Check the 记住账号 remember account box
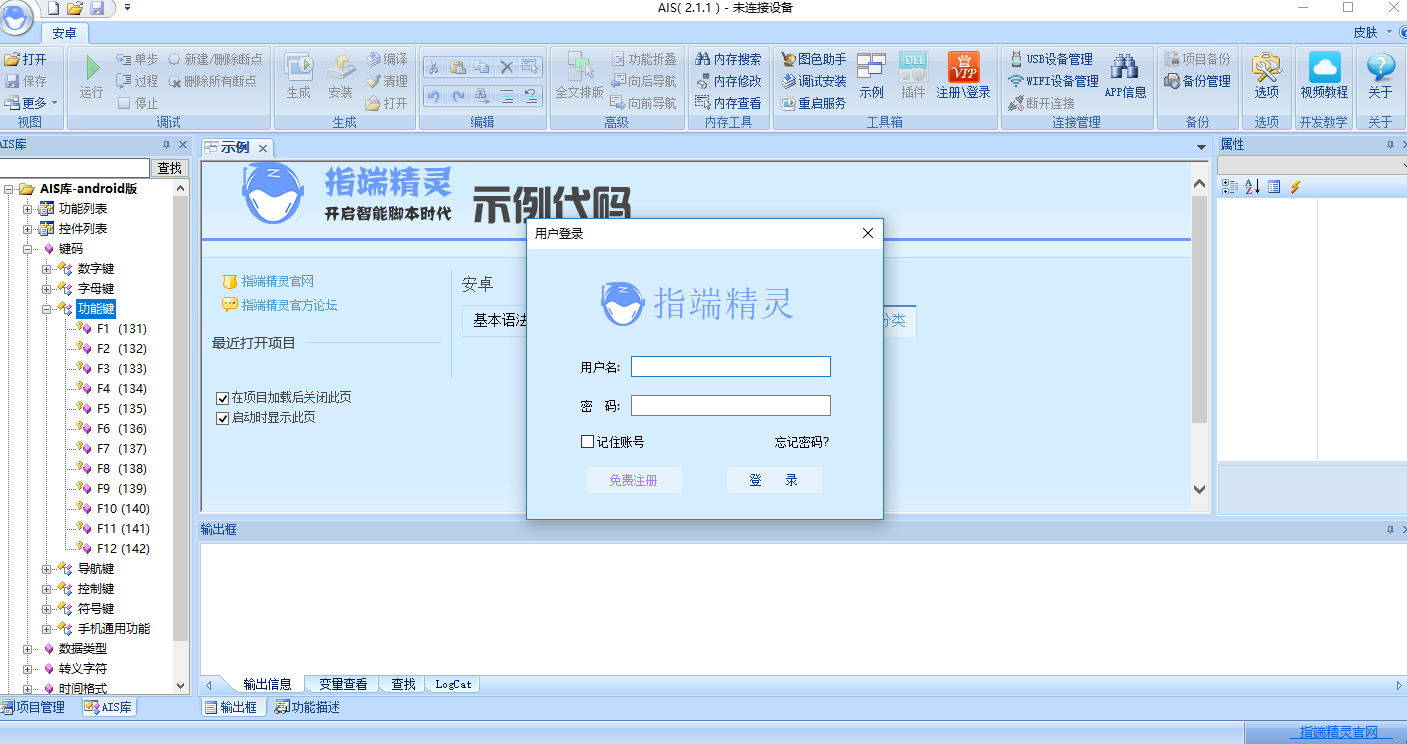 coord(587,442)
